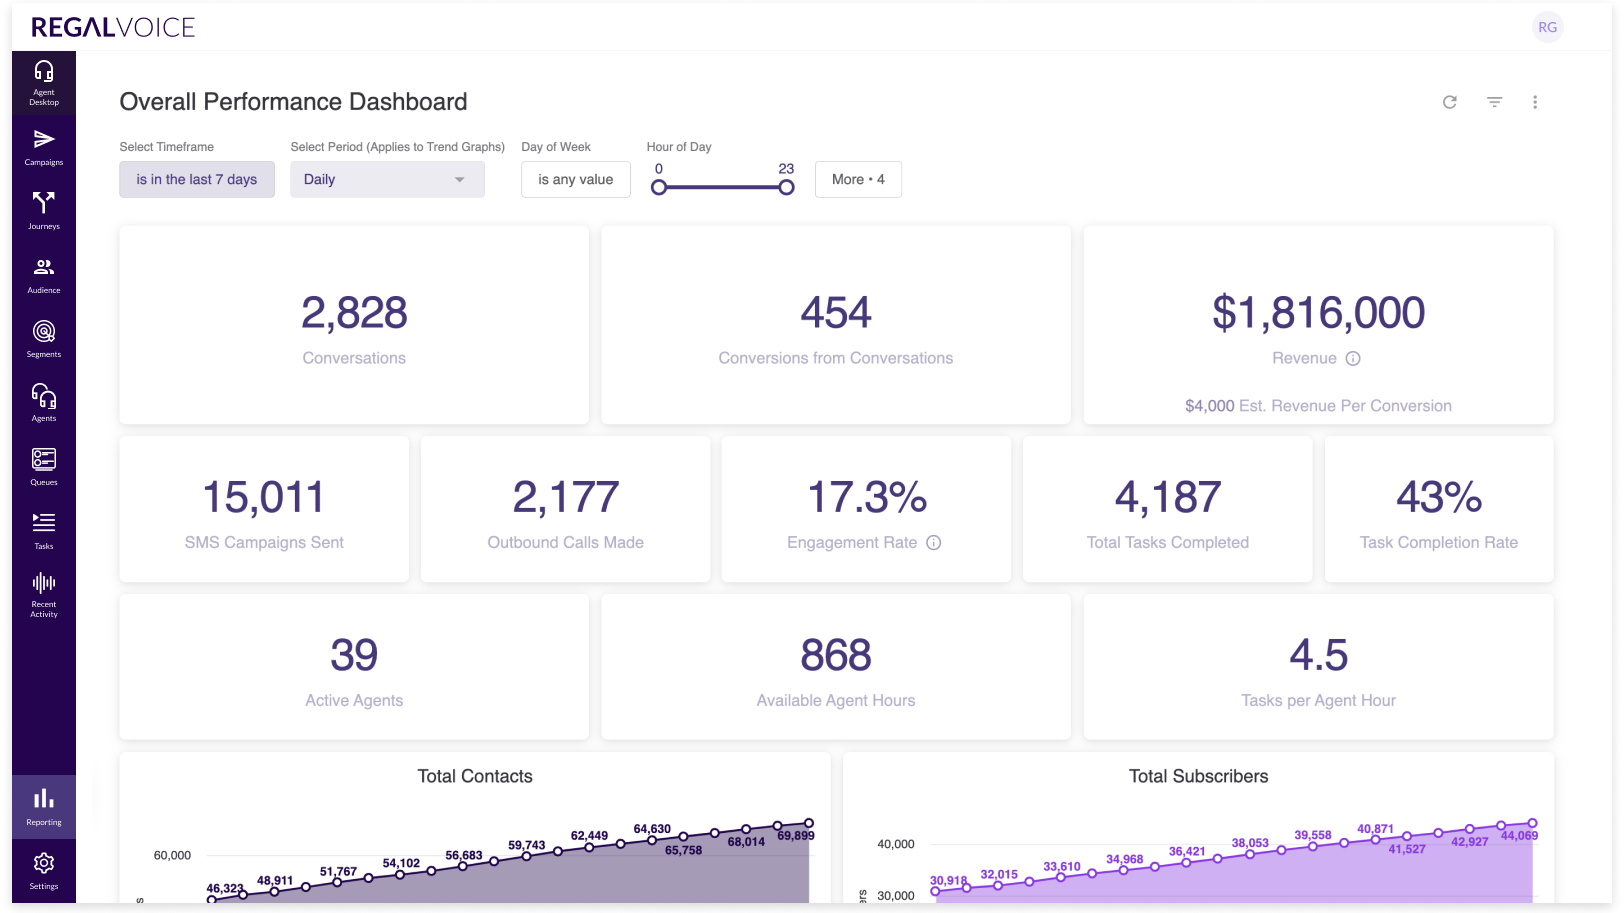Go to Campaigns in the sidebar
Viewport: 1624px width, 913px height.
tap(44, 146)
